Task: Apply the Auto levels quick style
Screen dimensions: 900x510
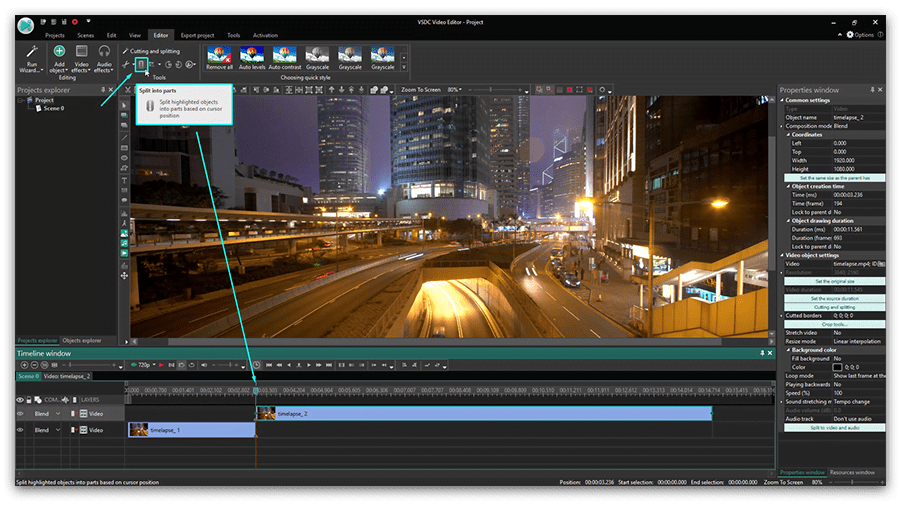Action: click(x=252, y=59)
